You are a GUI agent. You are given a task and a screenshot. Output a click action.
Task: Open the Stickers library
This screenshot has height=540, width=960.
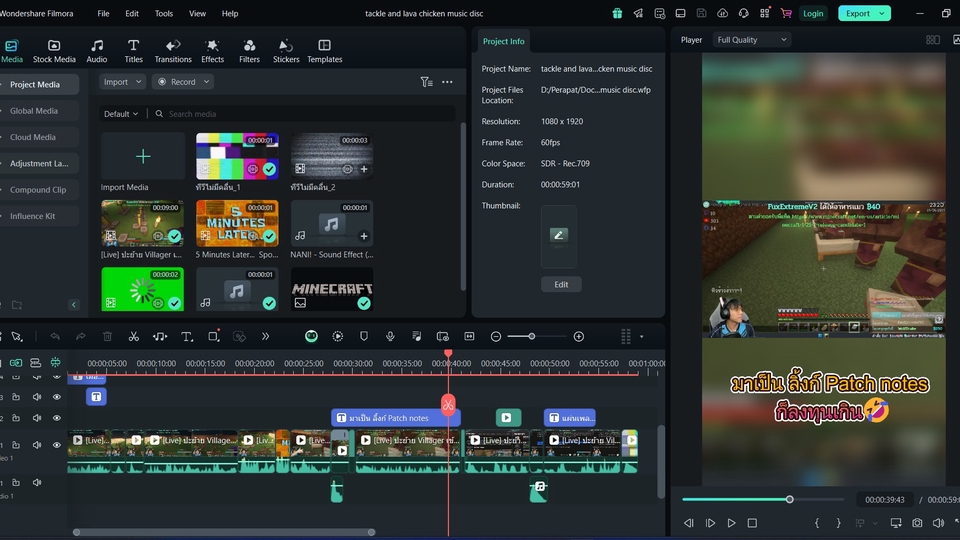click(286, 51)
